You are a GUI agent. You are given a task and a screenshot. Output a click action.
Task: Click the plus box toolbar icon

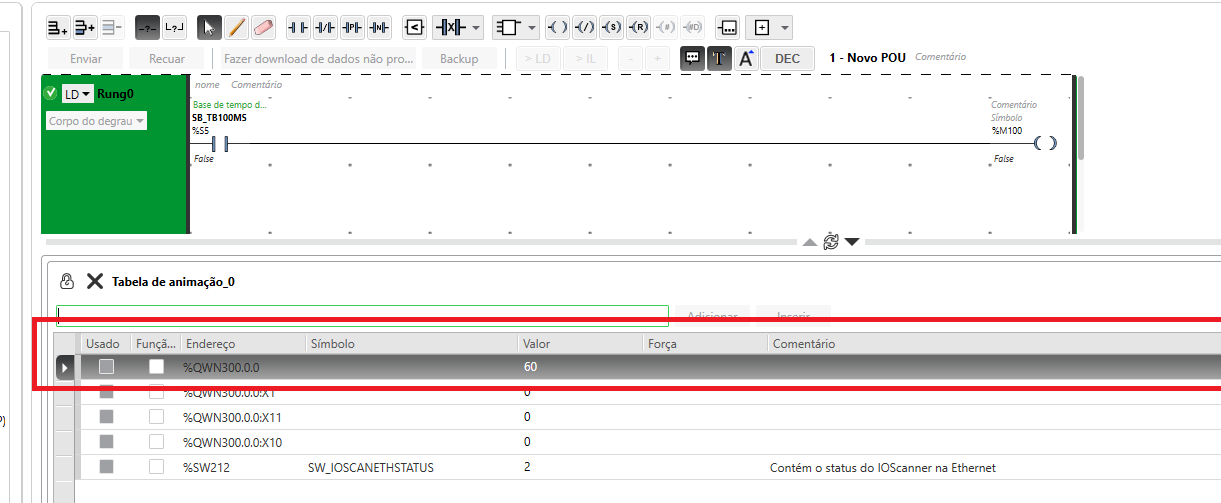[x=761, y=27]
